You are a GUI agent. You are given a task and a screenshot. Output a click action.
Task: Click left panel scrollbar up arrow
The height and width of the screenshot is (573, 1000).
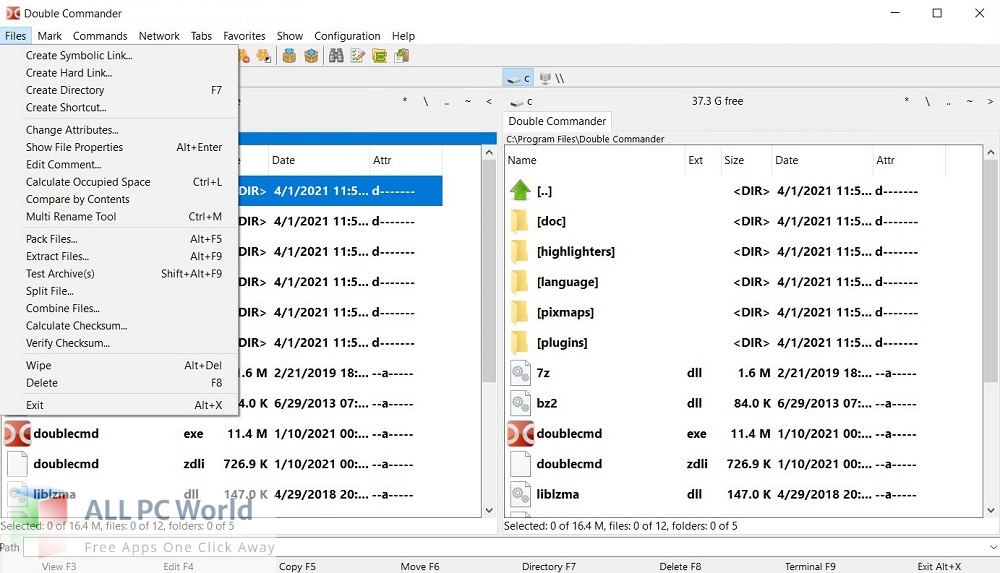coord(489,153)
